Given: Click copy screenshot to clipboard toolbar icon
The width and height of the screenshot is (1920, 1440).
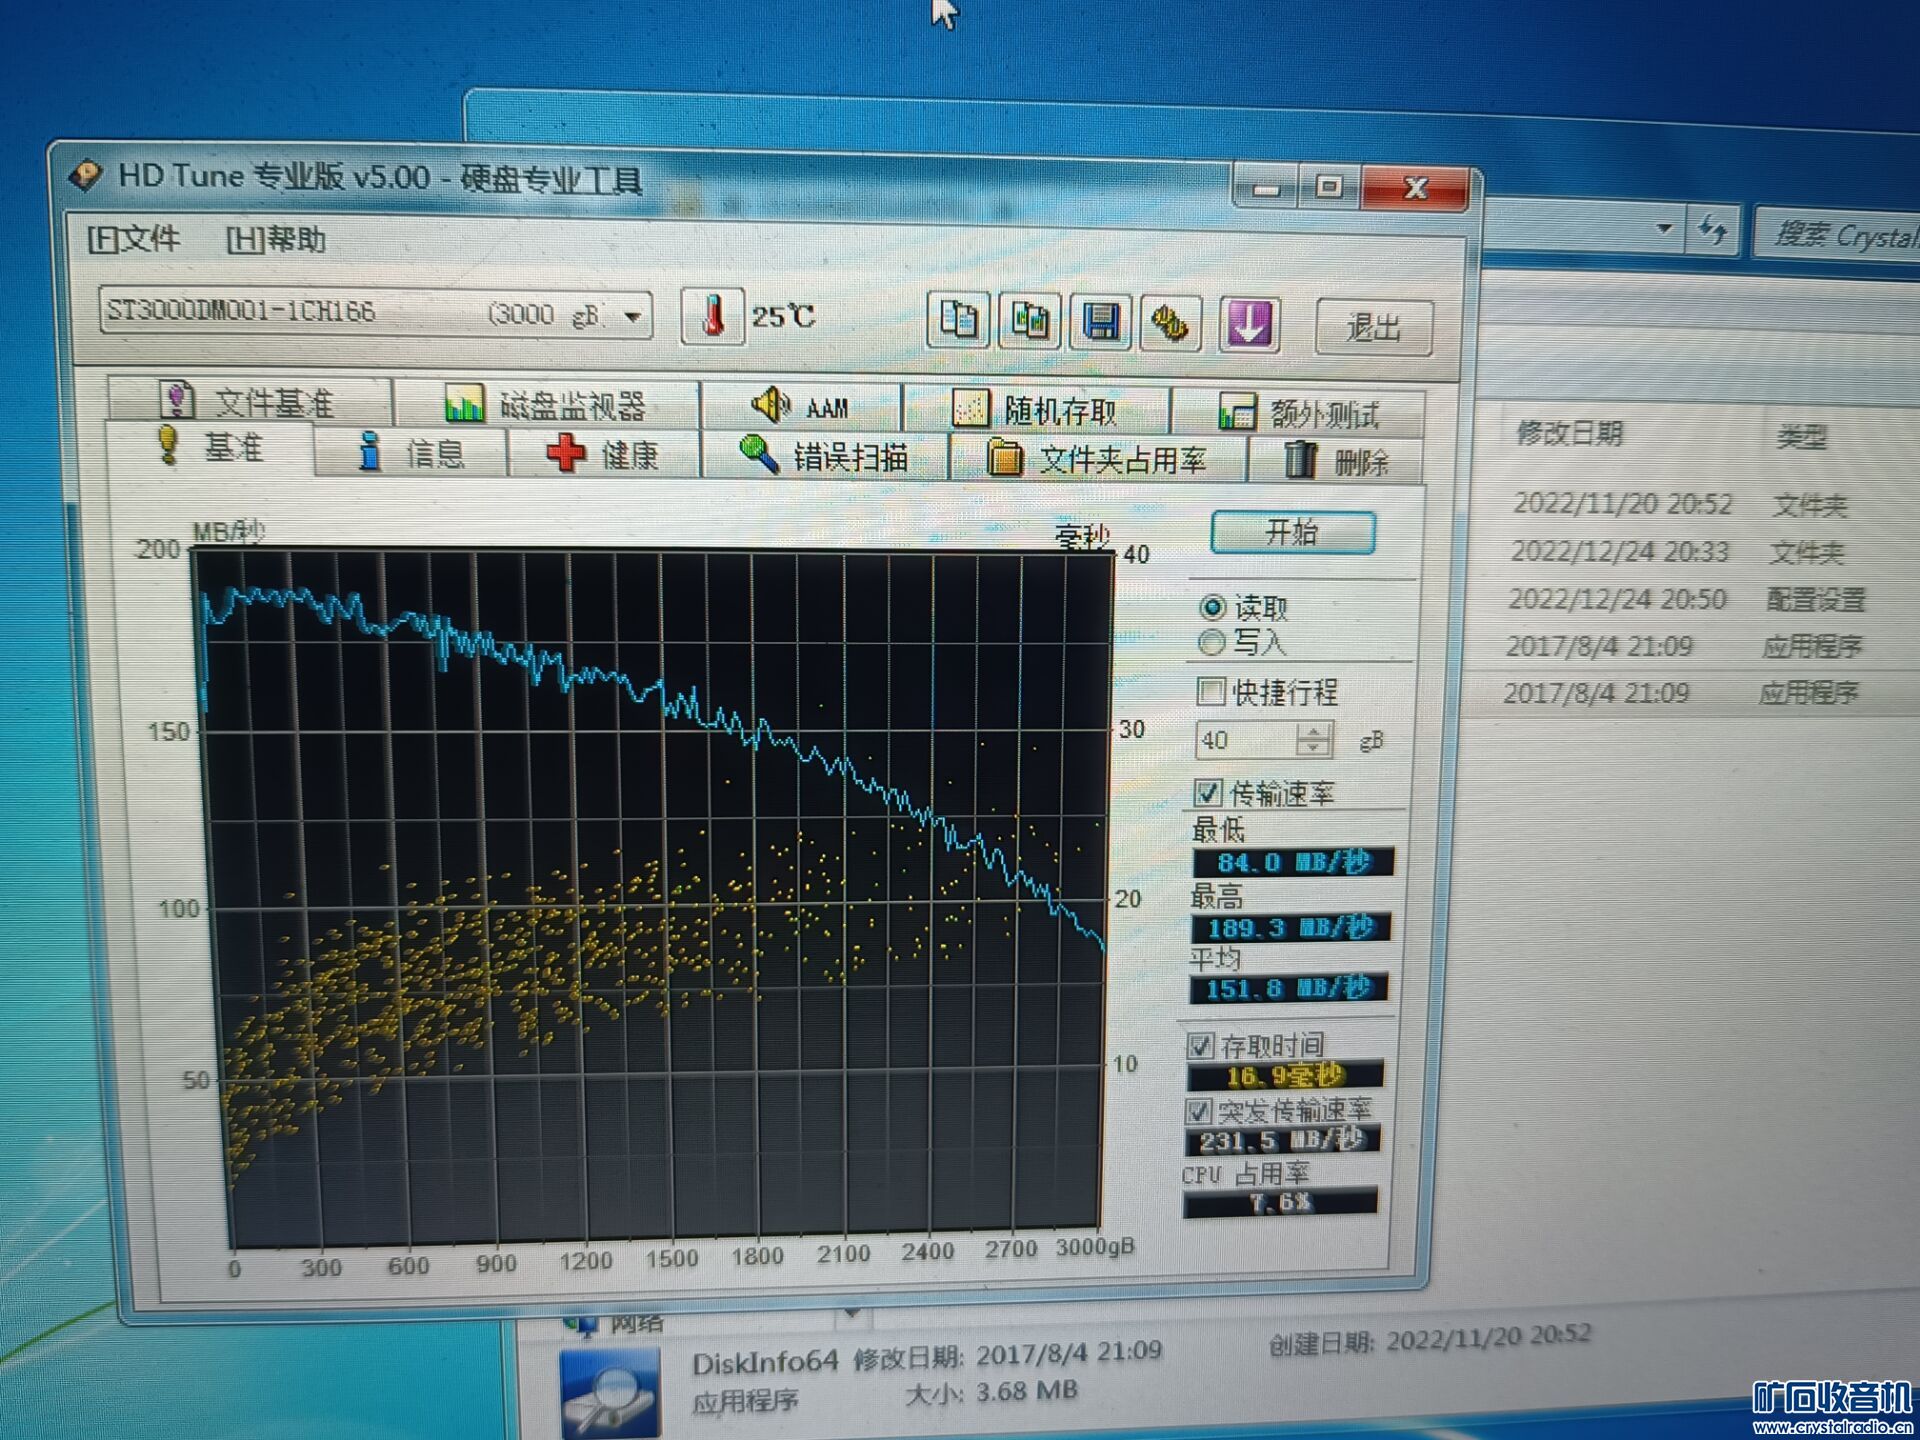Looking at the screenshot, I should (1029, 322).
